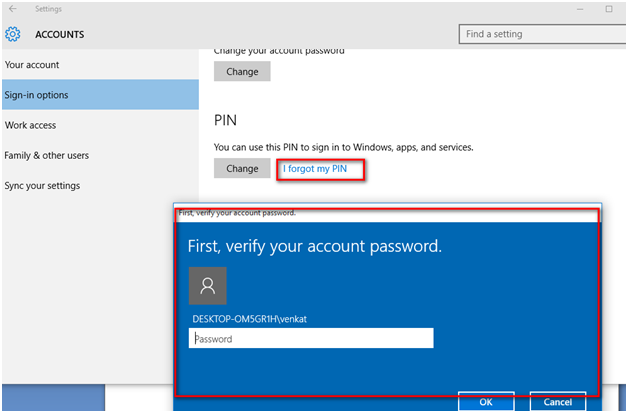Select Sign-in options in sidebar
The image size is (628, 413).
[x=37, y=95]
